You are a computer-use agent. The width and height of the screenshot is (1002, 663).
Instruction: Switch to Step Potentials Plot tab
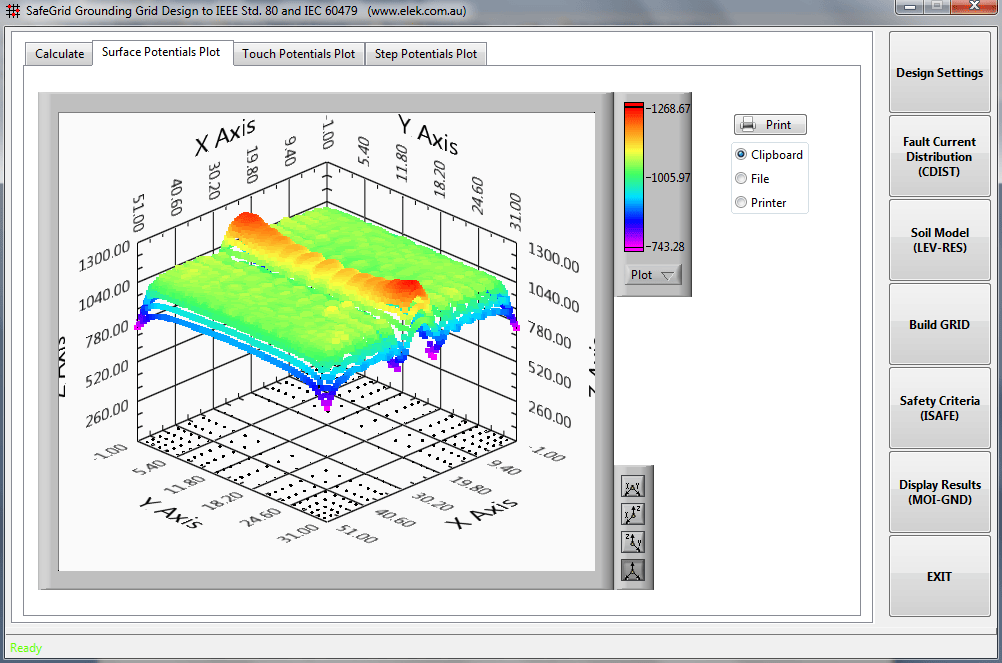click(x=425, y=54)
